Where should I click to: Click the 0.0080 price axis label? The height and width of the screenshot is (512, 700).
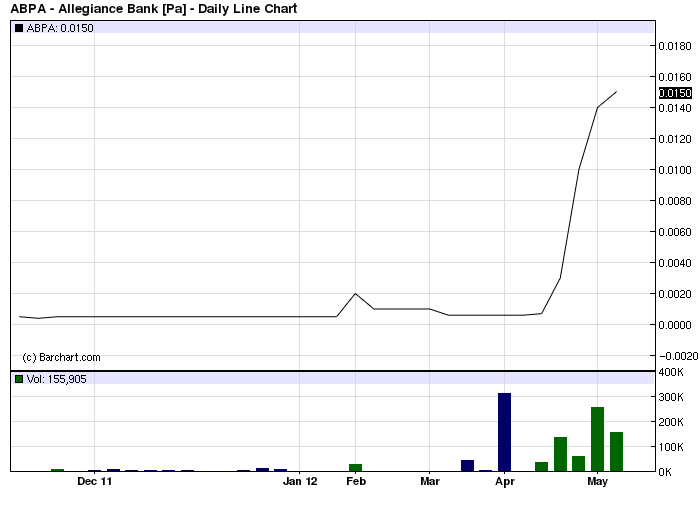point(675,201)
